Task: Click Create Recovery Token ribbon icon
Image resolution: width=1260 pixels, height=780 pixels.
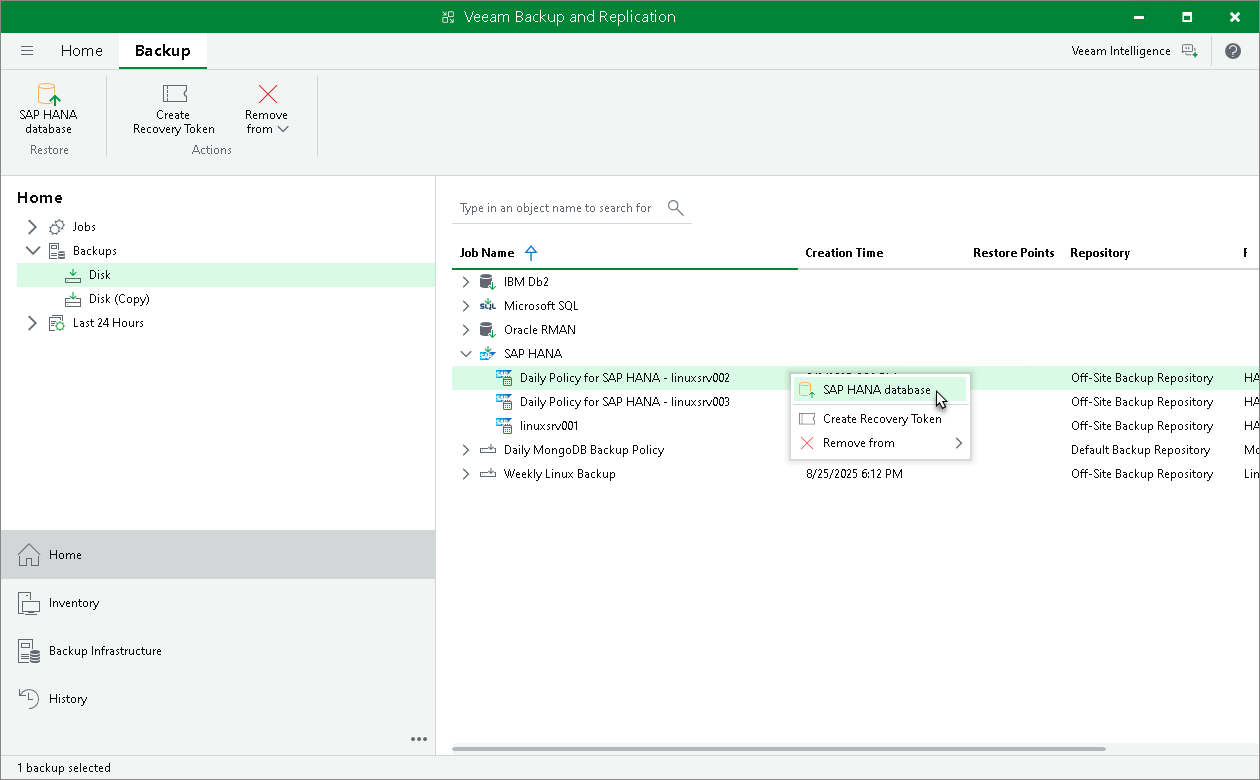Action: coord(173,109)
